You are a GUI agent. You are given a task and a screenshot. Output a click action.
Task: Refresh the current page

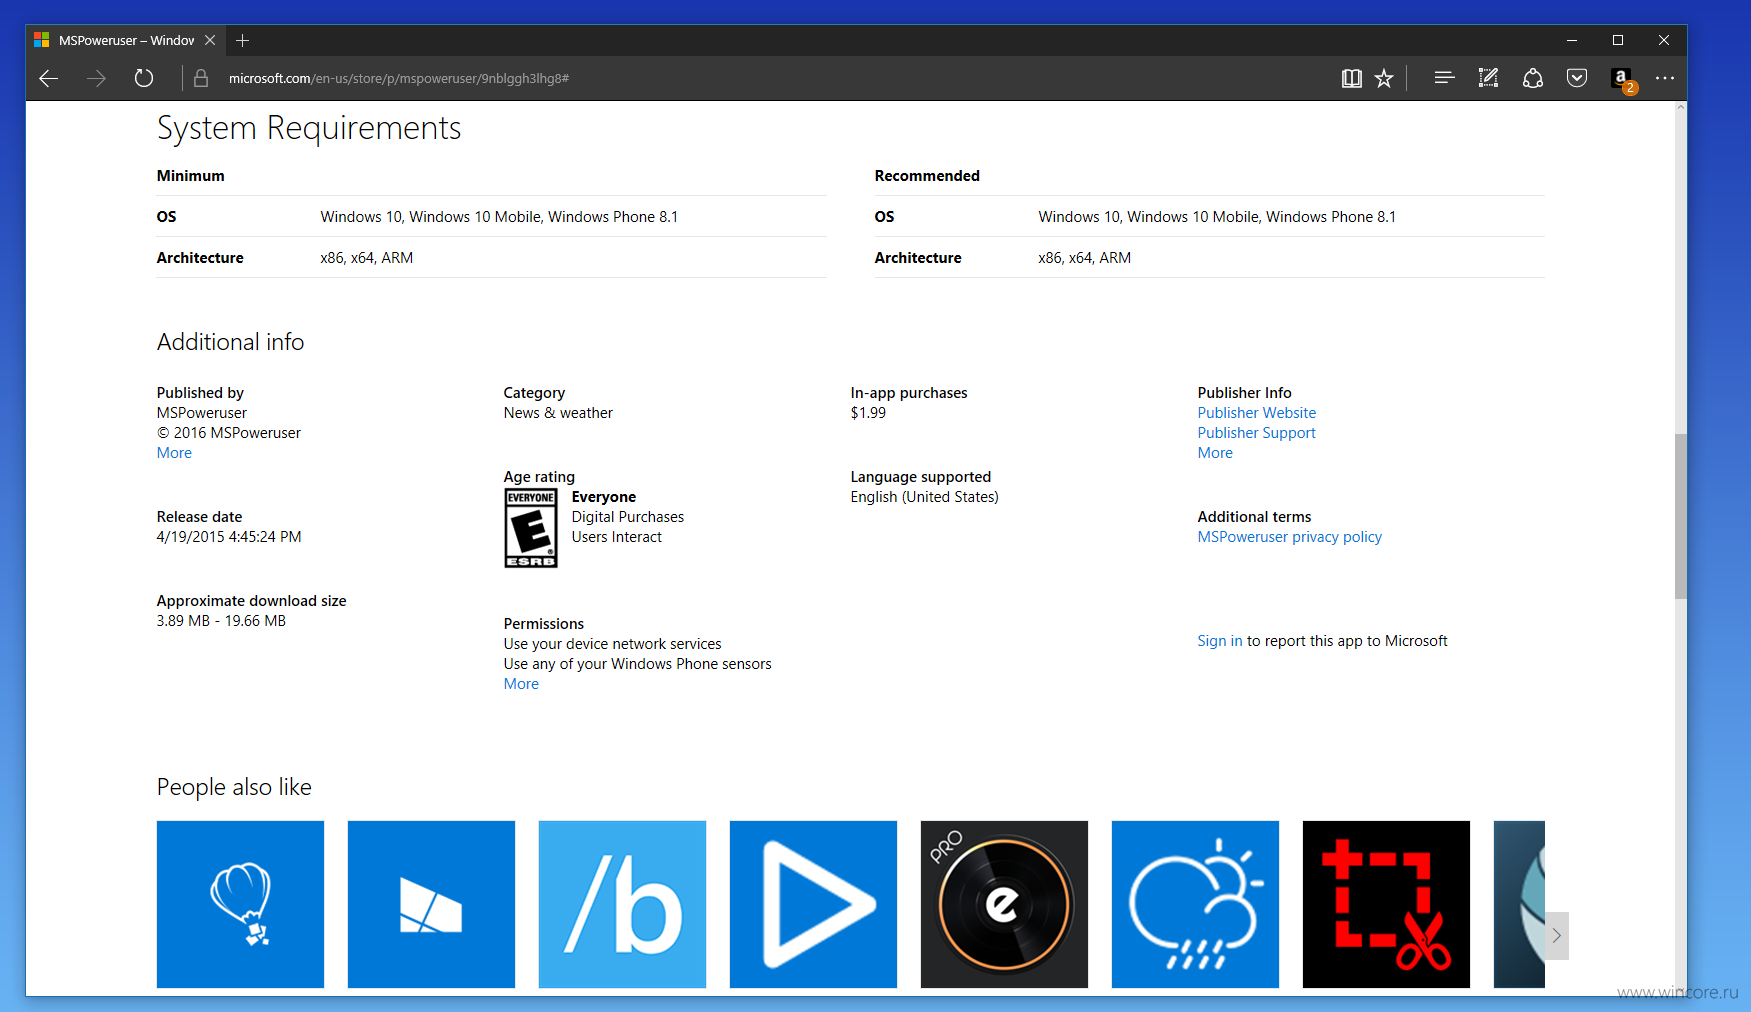[x=144, y=78]
